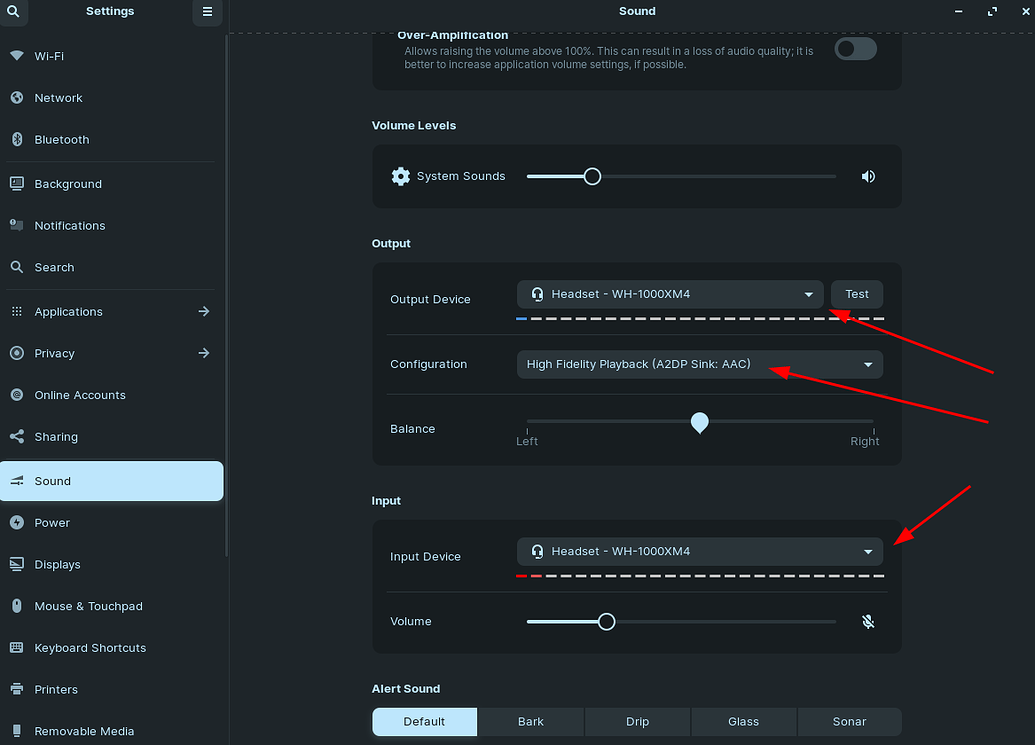Open the Sharing settings panel

pos(112,436)
